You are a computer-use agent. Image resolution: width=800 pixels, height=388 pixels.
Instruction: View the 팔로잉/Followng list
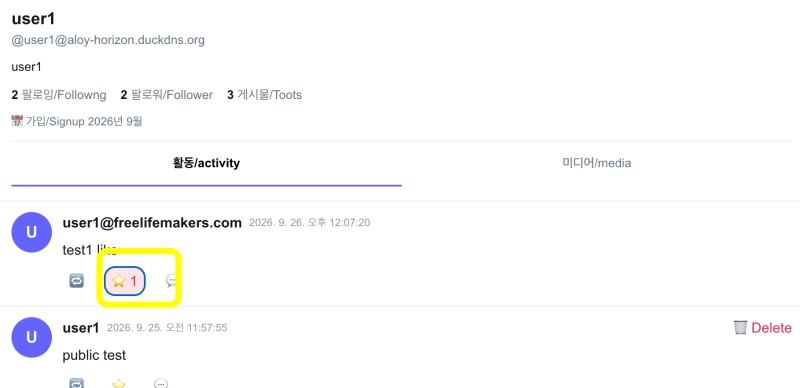59,95
